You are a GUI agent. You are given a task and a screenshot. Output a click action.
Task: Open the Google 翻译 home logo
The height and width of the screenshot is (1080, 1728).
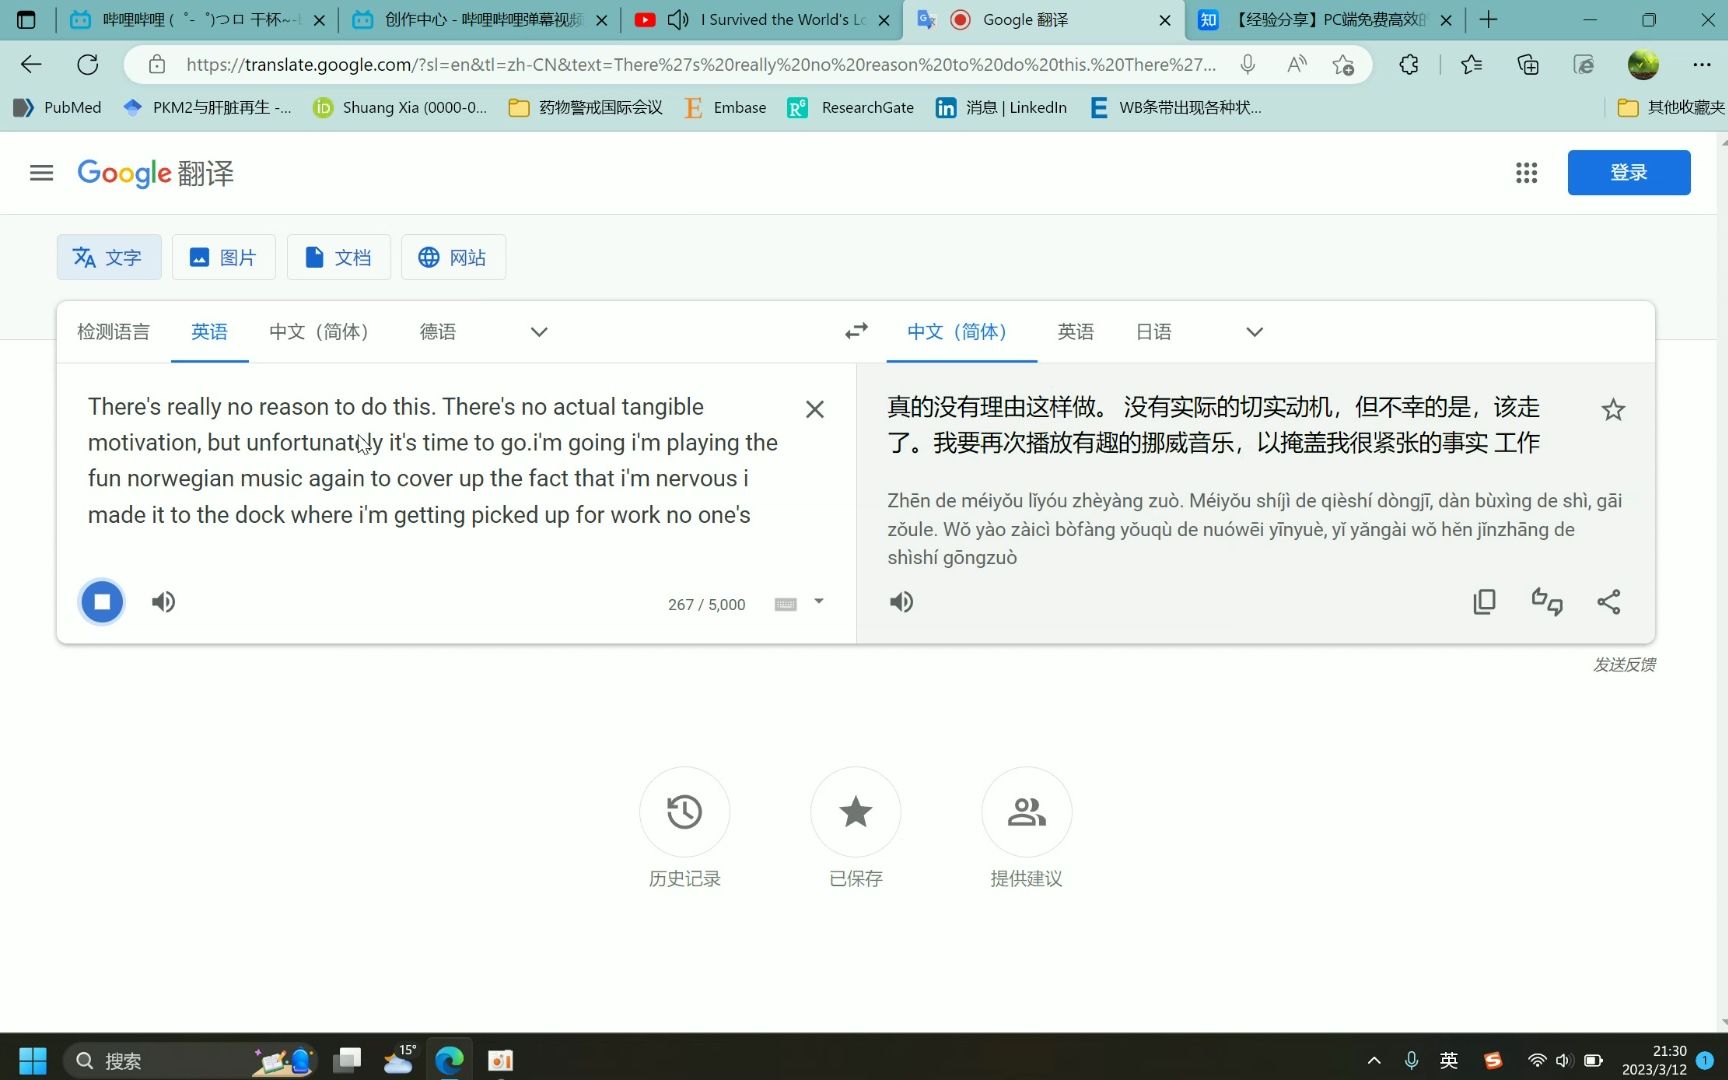click(155, 173)
